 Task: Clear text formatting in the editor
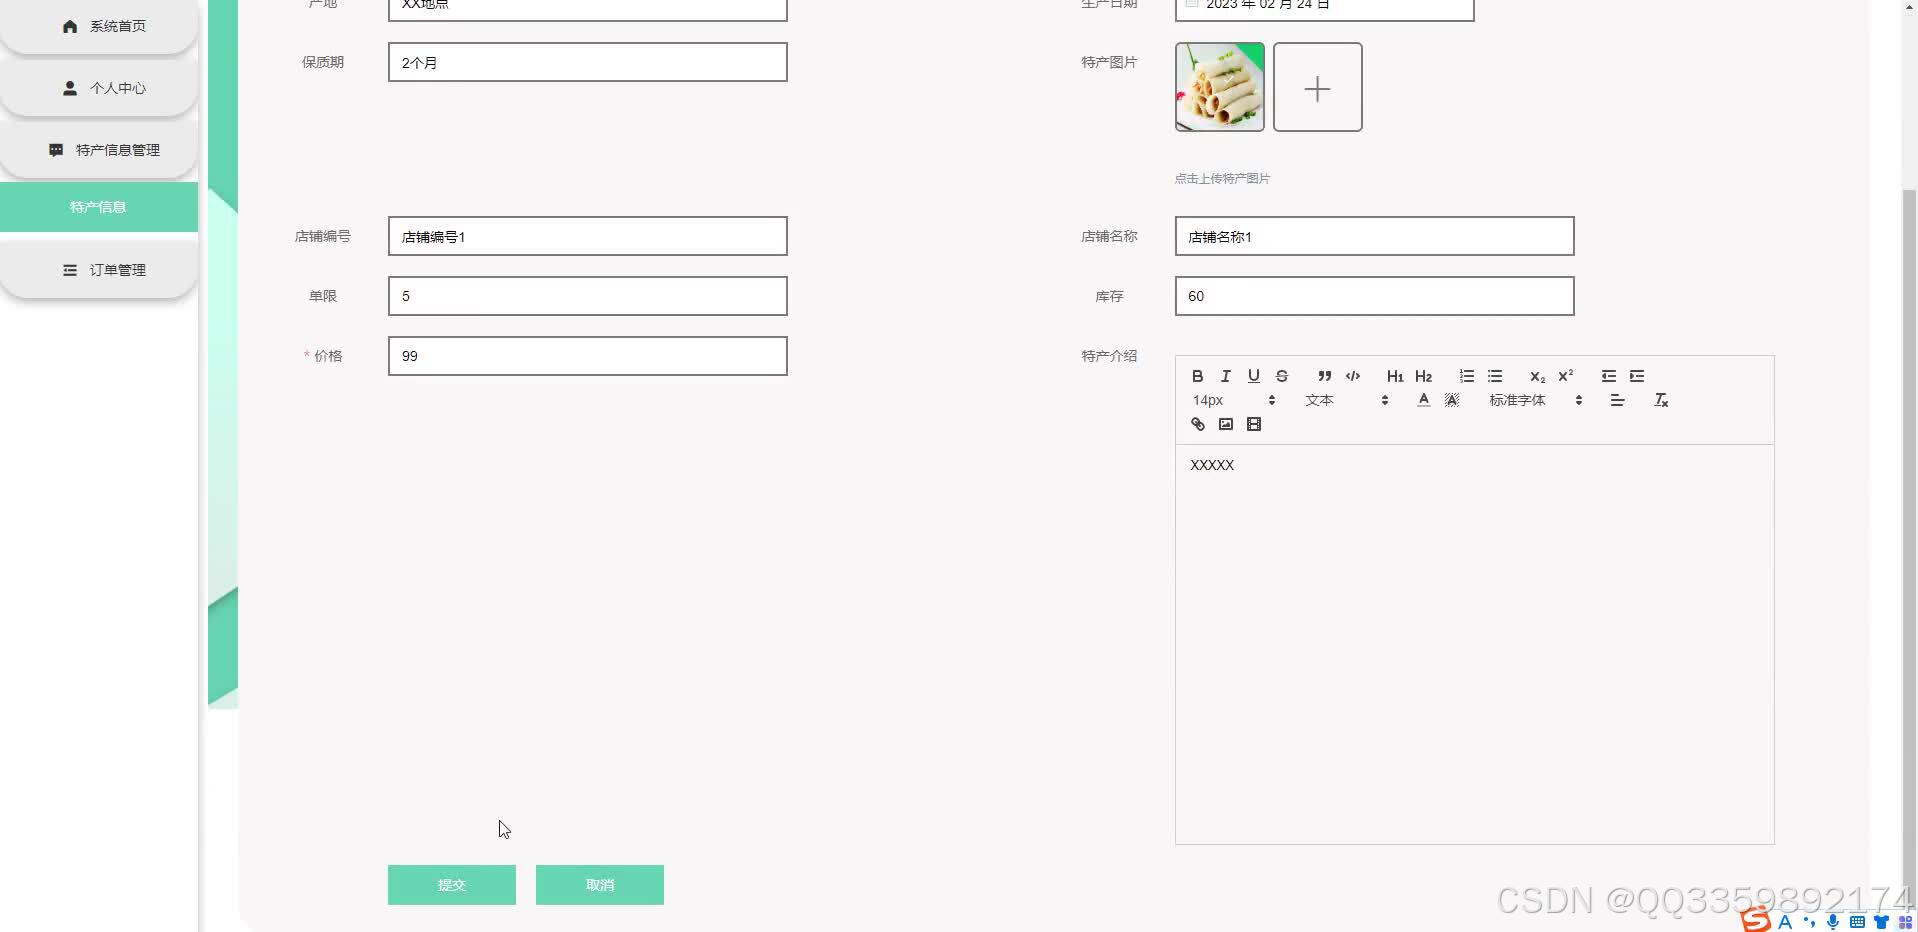tap(1660, 400)
